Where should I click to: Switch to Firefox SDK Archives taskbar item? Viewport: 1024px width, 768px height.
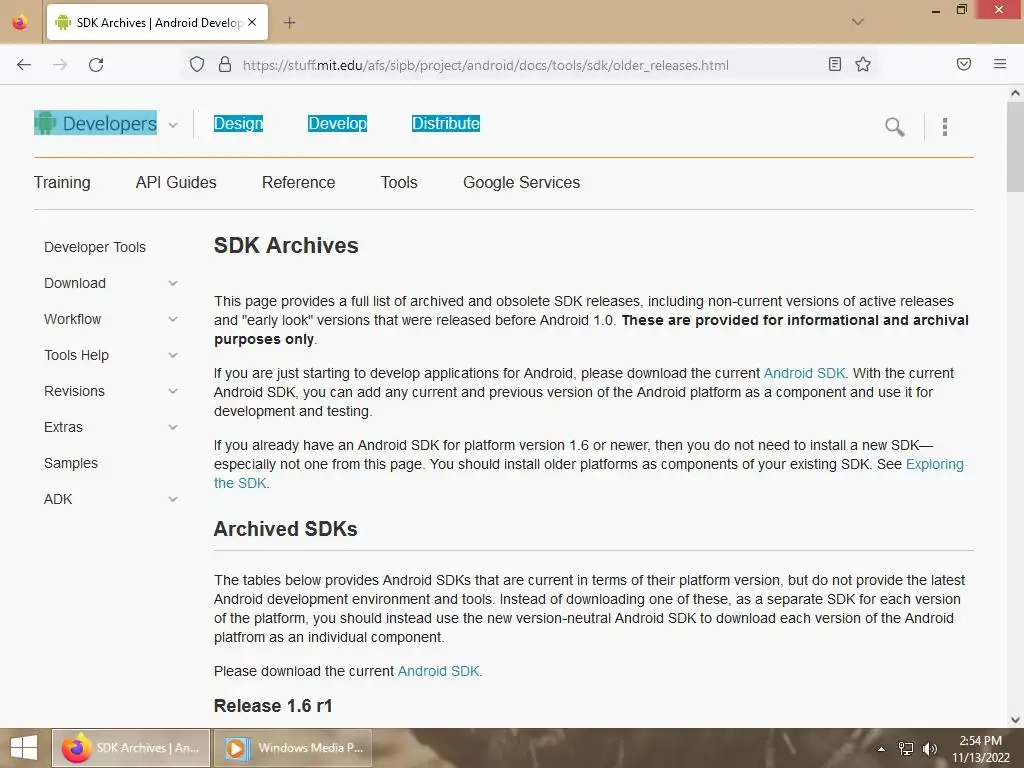[x=131, y=748]
